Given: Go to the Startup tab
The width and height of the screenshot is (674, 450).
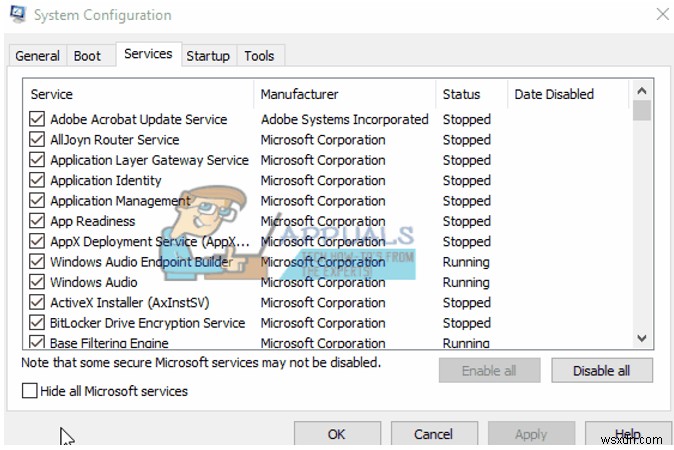Looking at the screenshot, I should pyautogui.click(x=208, y=56).
